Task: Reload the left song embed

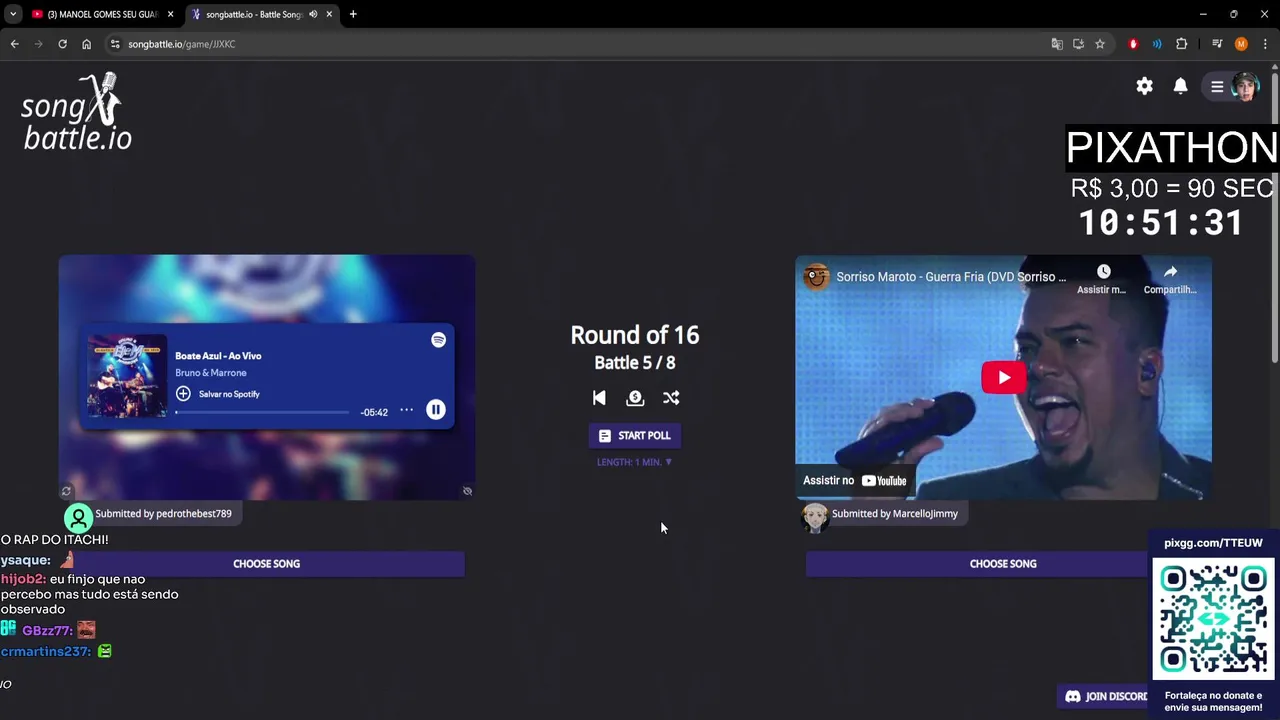Action: (x=66, y=491)
